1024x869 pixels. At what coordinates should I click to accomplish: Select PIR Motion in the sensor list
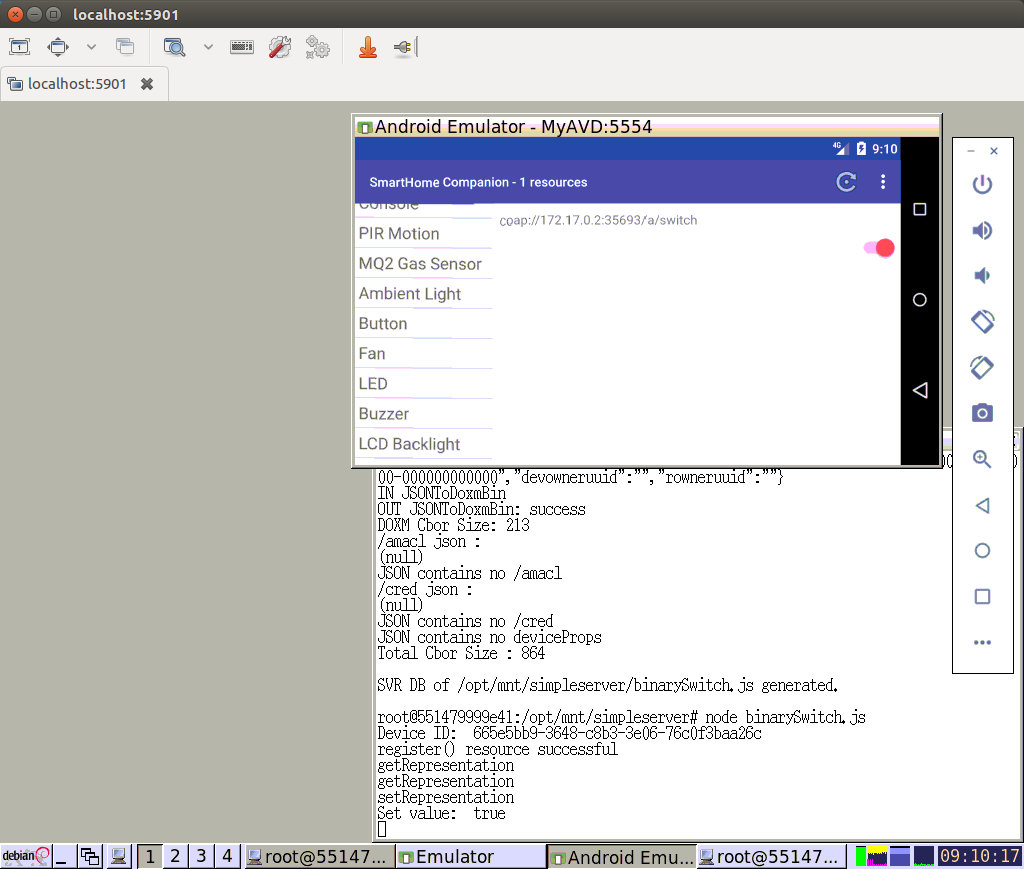pos(424,234)
